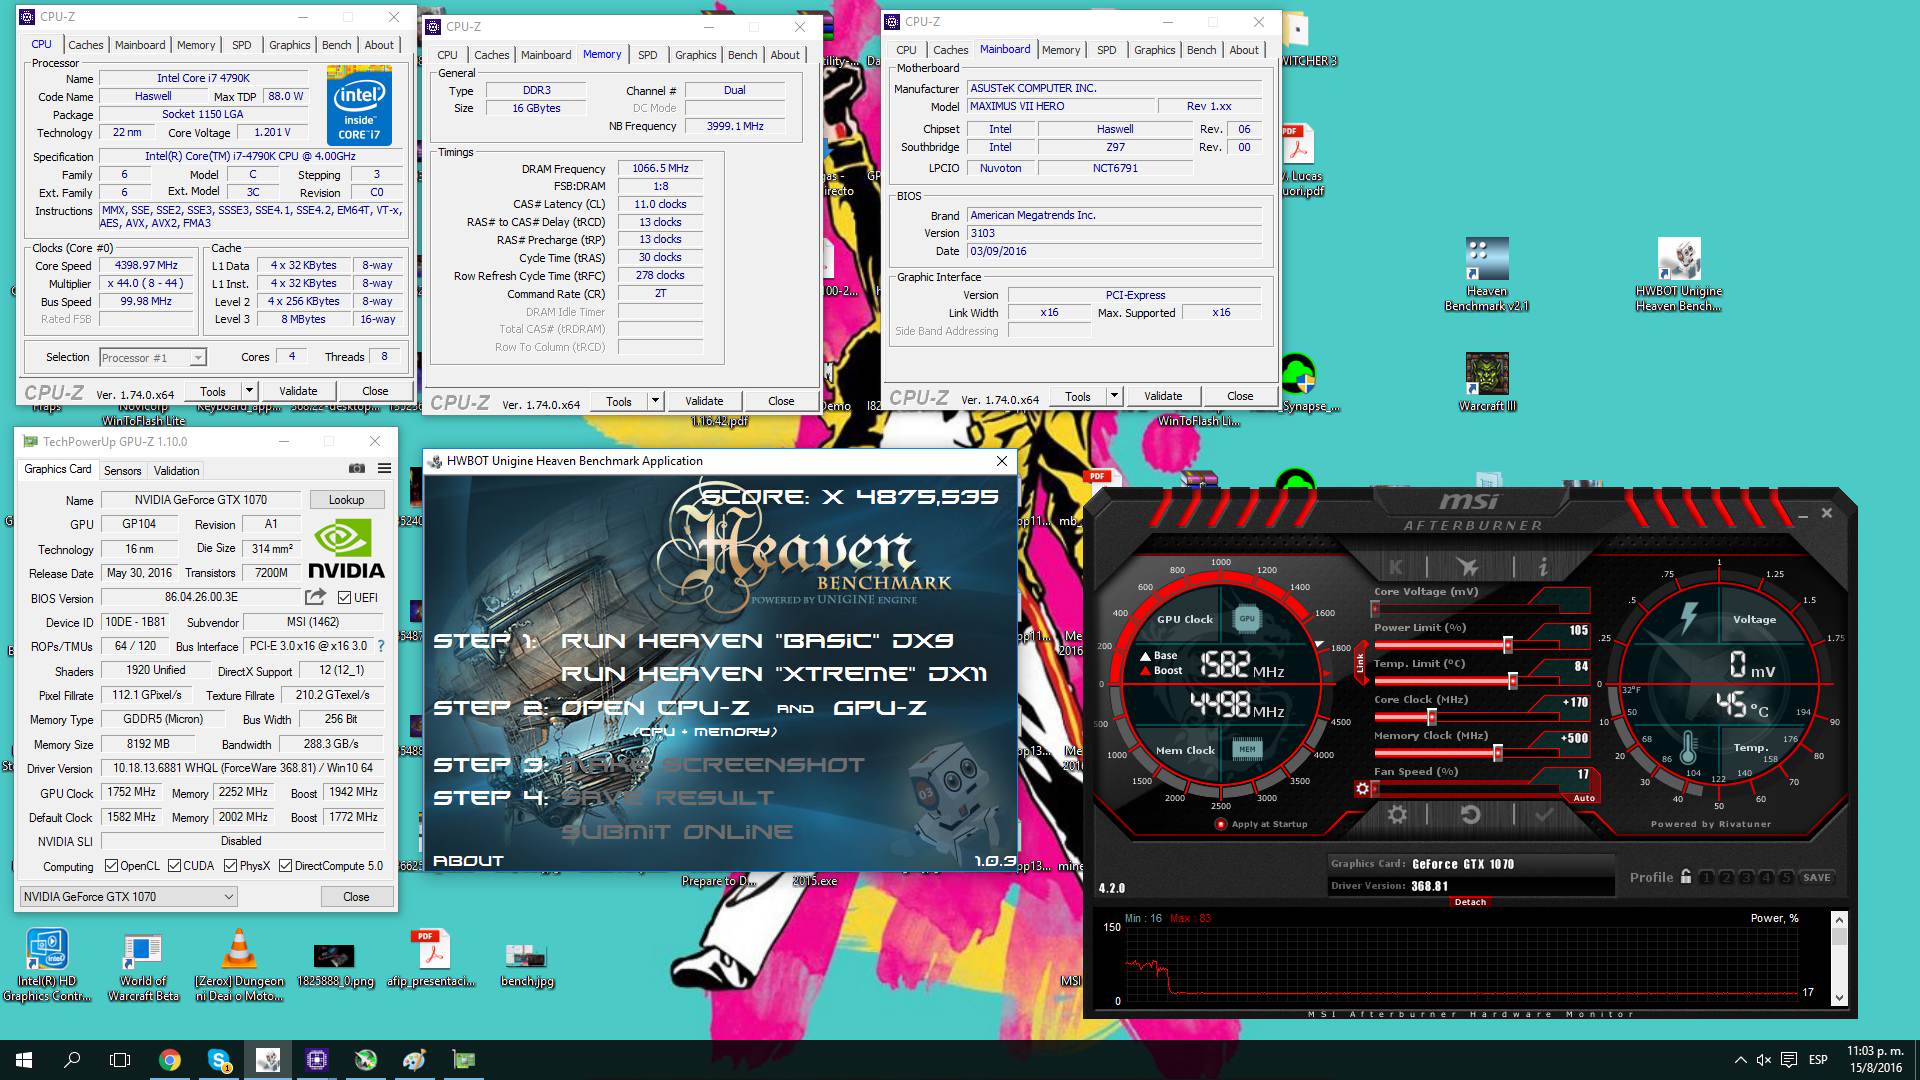Open Tools dropdown arrow in Memory tab window
The image size is (1920, 1080).
point(655,401)
